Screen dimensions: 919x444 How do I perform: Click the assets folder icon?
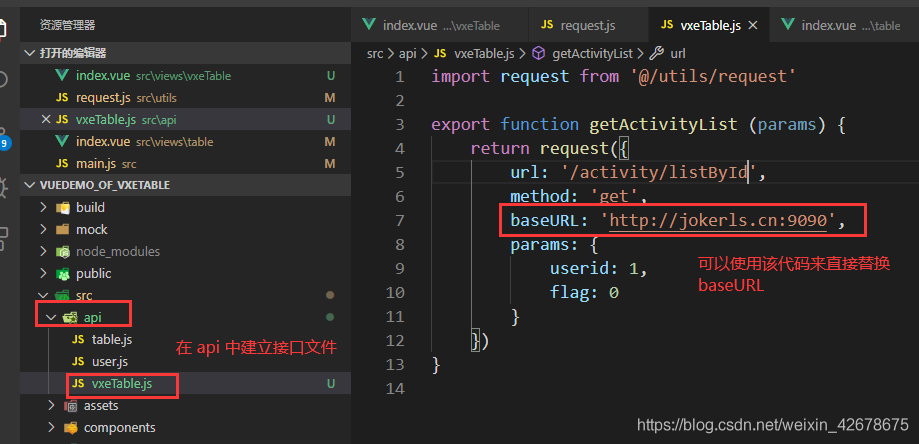[x=70, y=405]
